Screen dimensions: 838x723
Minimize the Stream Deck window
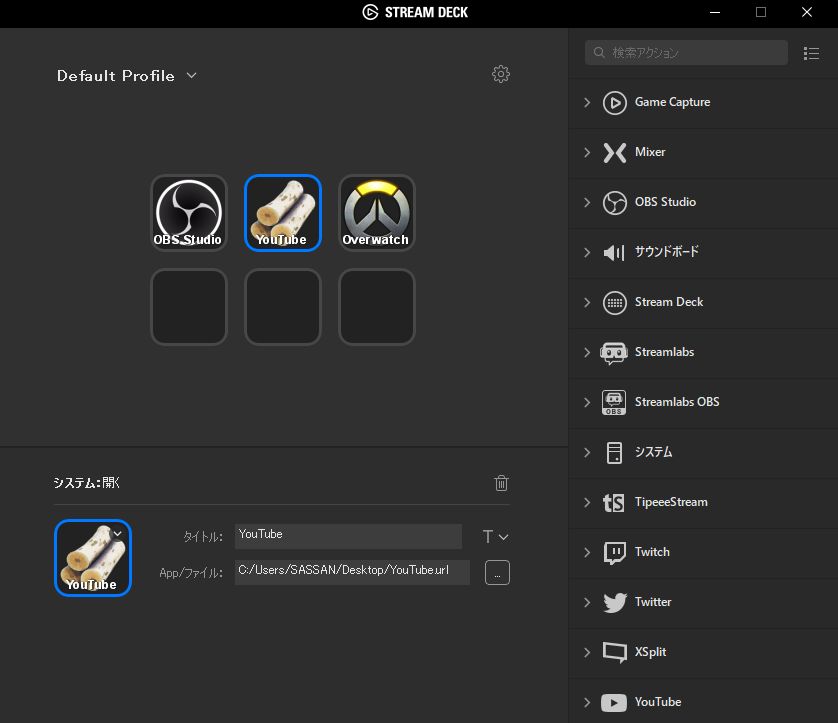point(715,12)
